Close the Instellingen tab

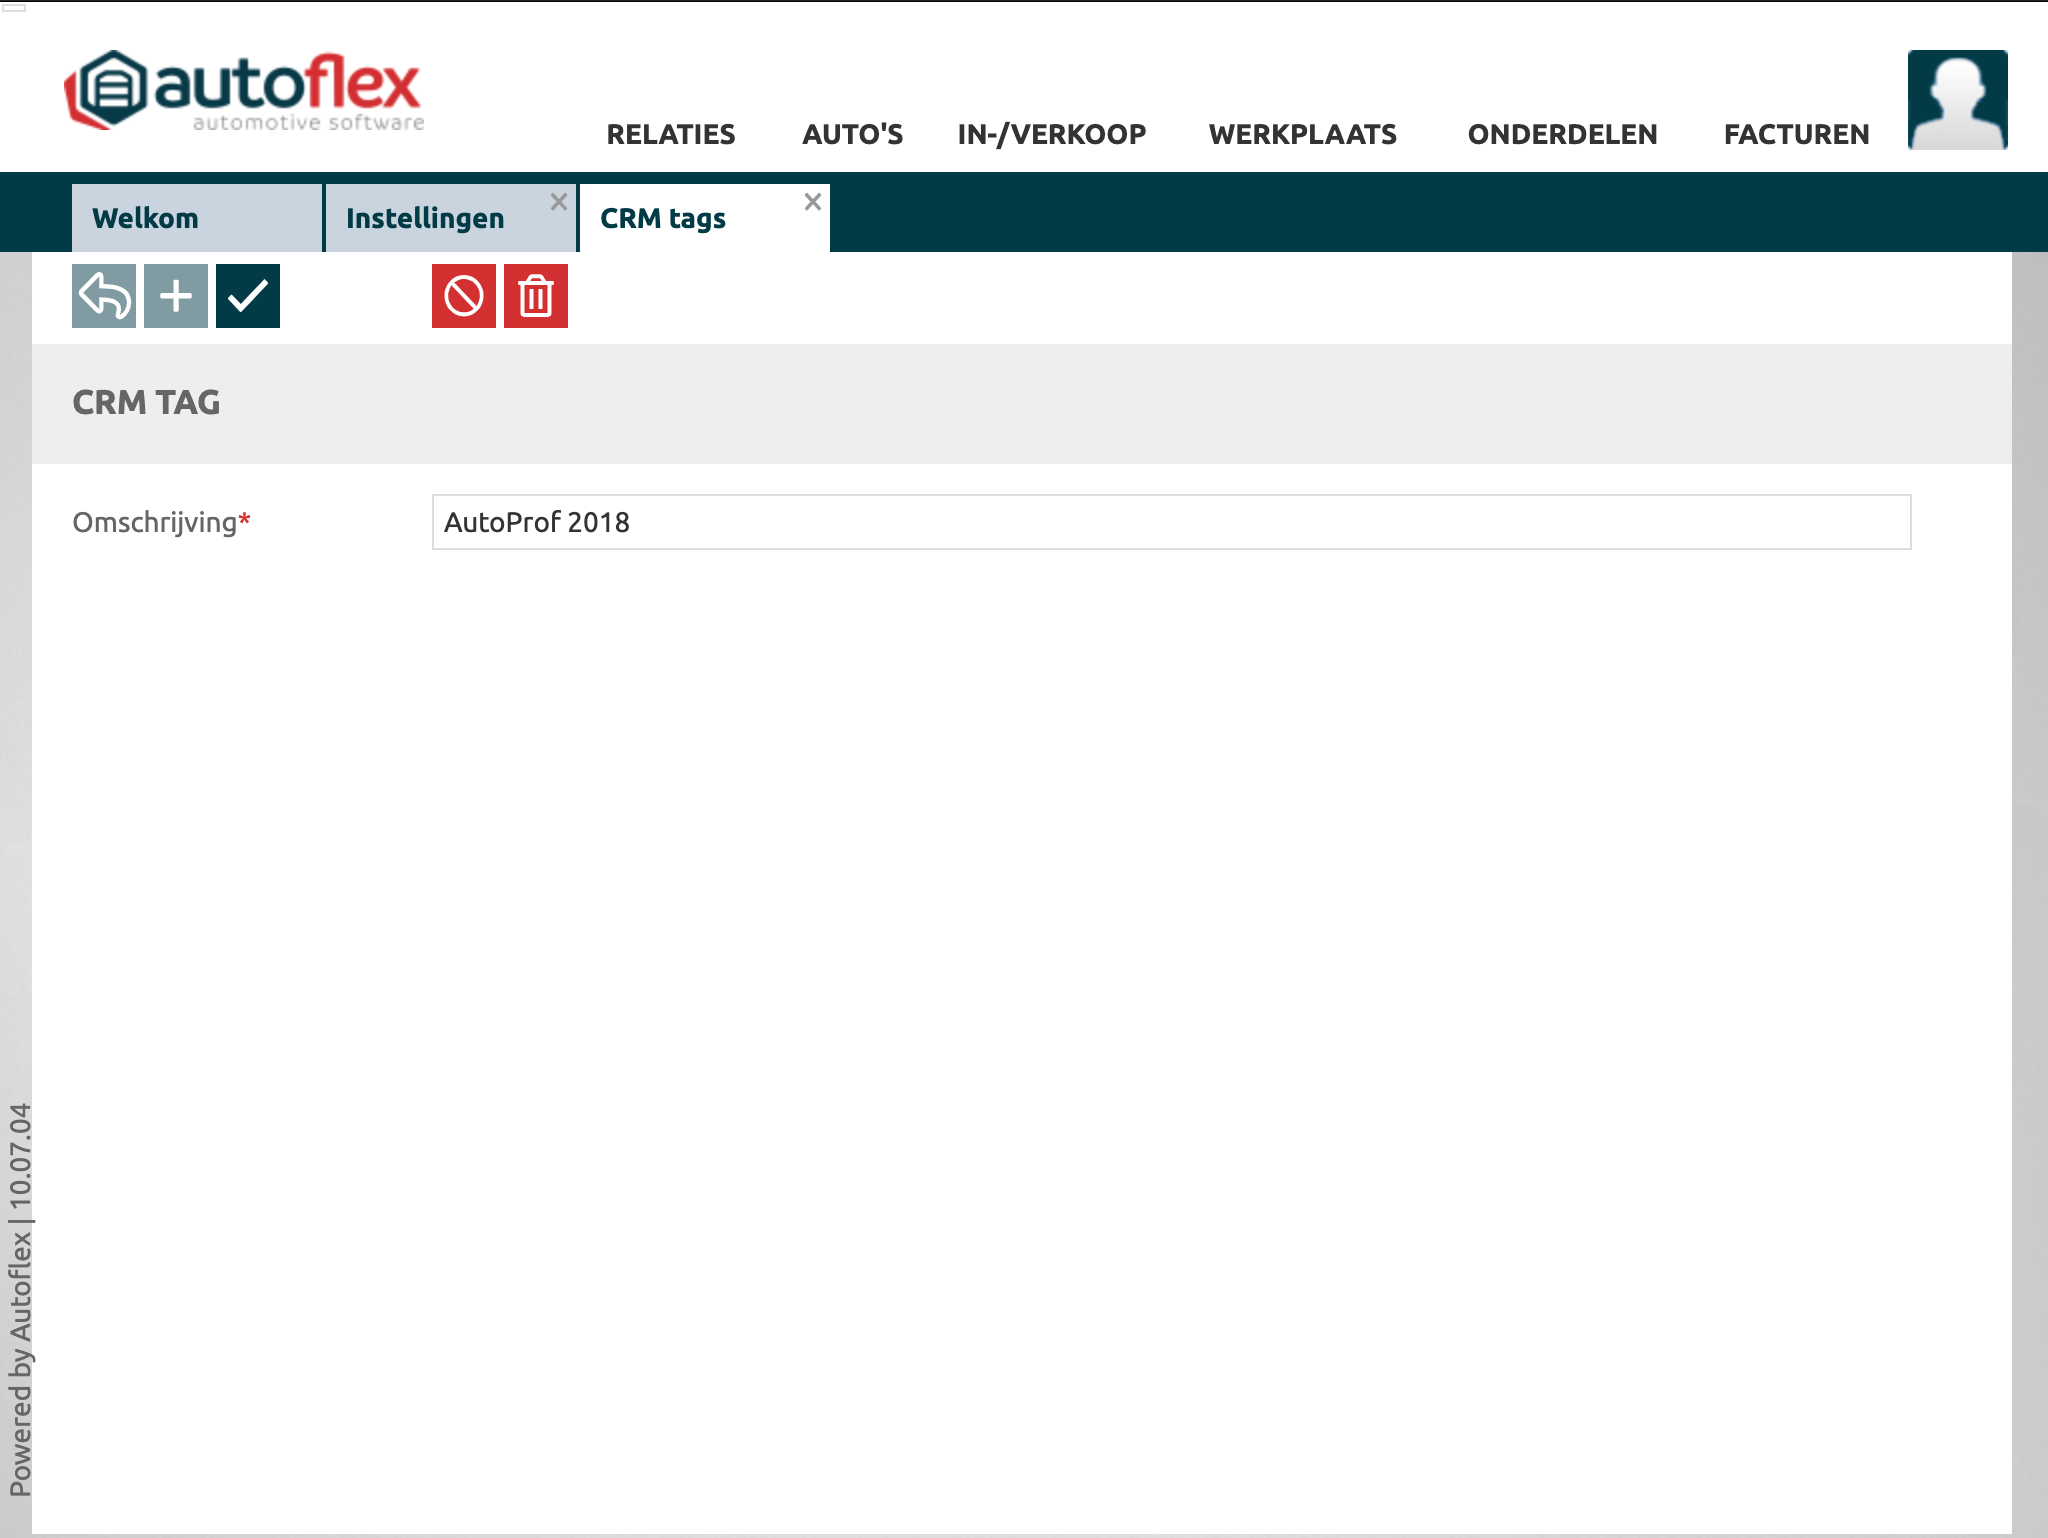pyautogui.click(x=559, y=202)
